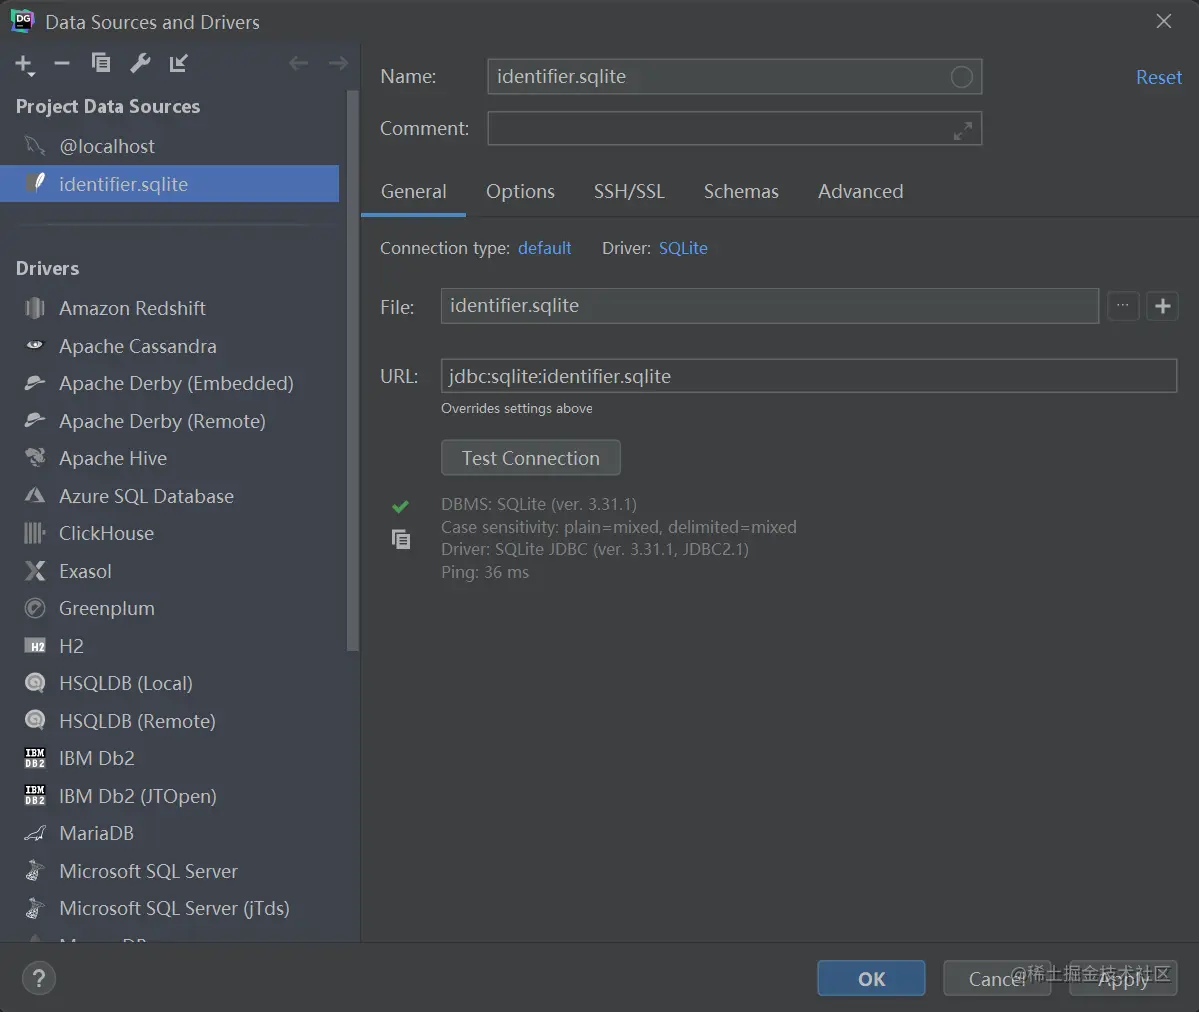Change driver via SQLite link

click(x=683, y=248)
